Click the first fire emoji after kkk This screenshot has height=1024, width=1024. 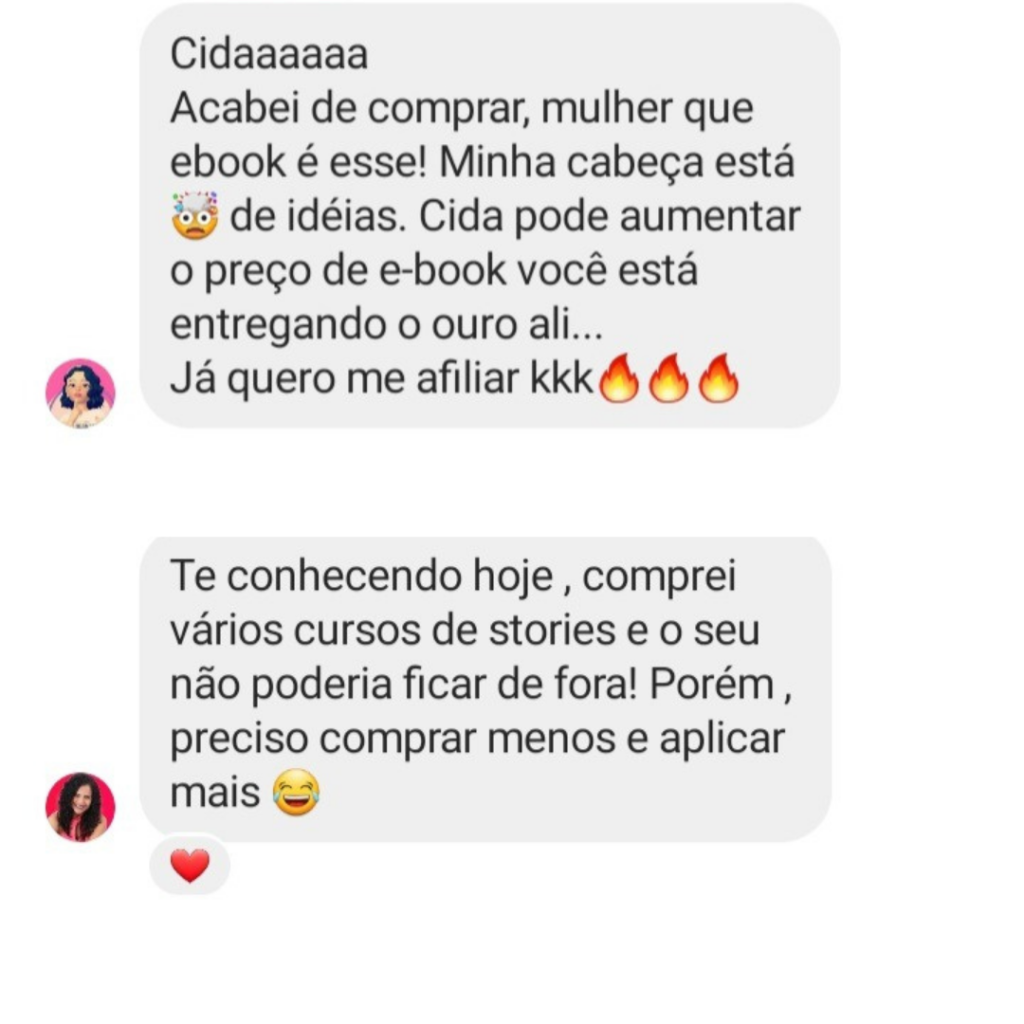618,378
